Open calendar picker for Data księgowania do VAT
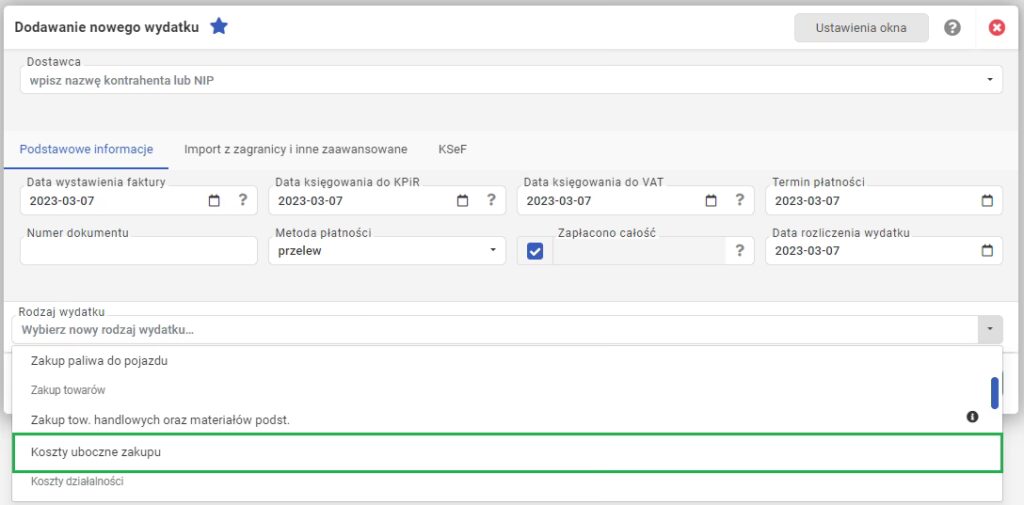 [x=711, y=200]
